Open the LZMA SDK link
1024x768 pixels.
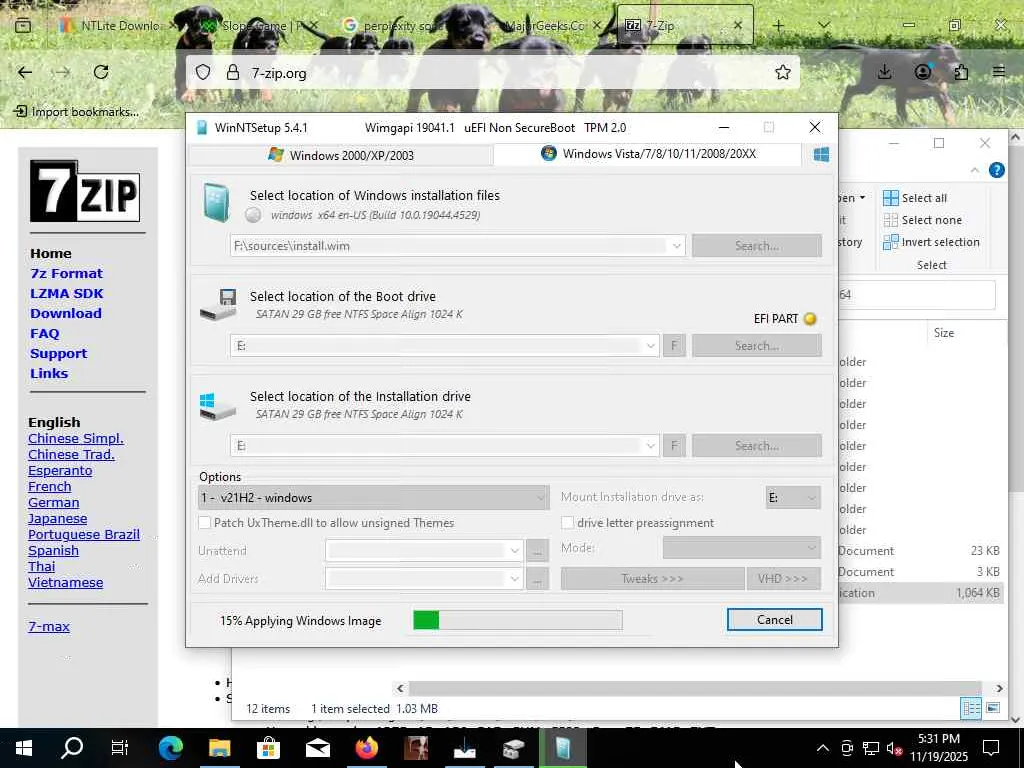pos(67,293)
